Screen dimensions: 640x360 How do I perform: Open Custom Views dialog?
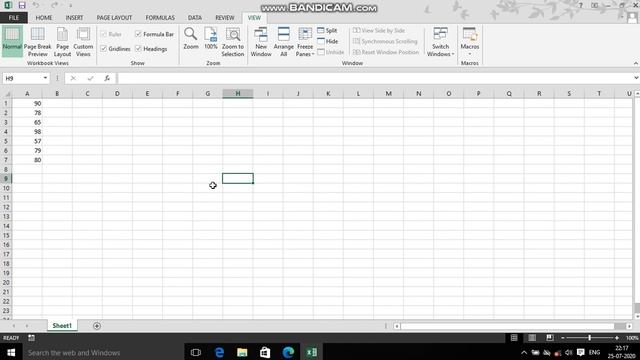83,42
